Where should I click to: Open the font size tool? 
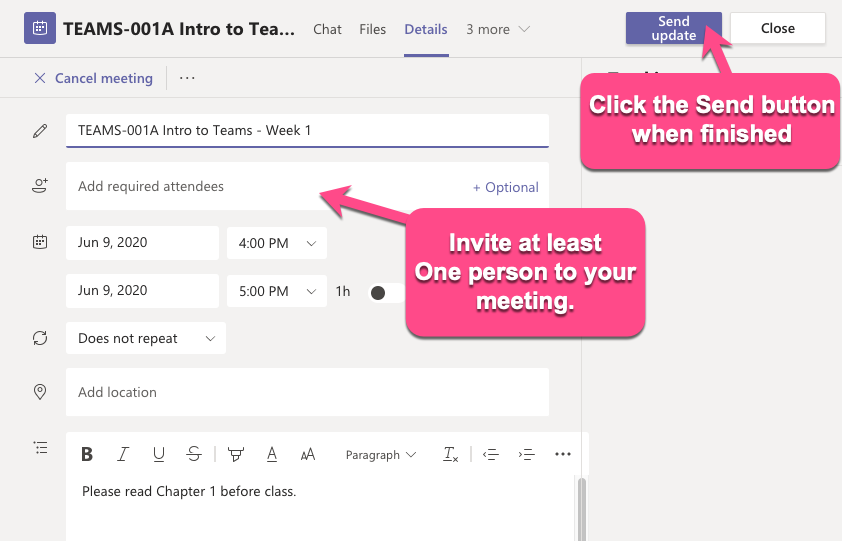point(308,455)
